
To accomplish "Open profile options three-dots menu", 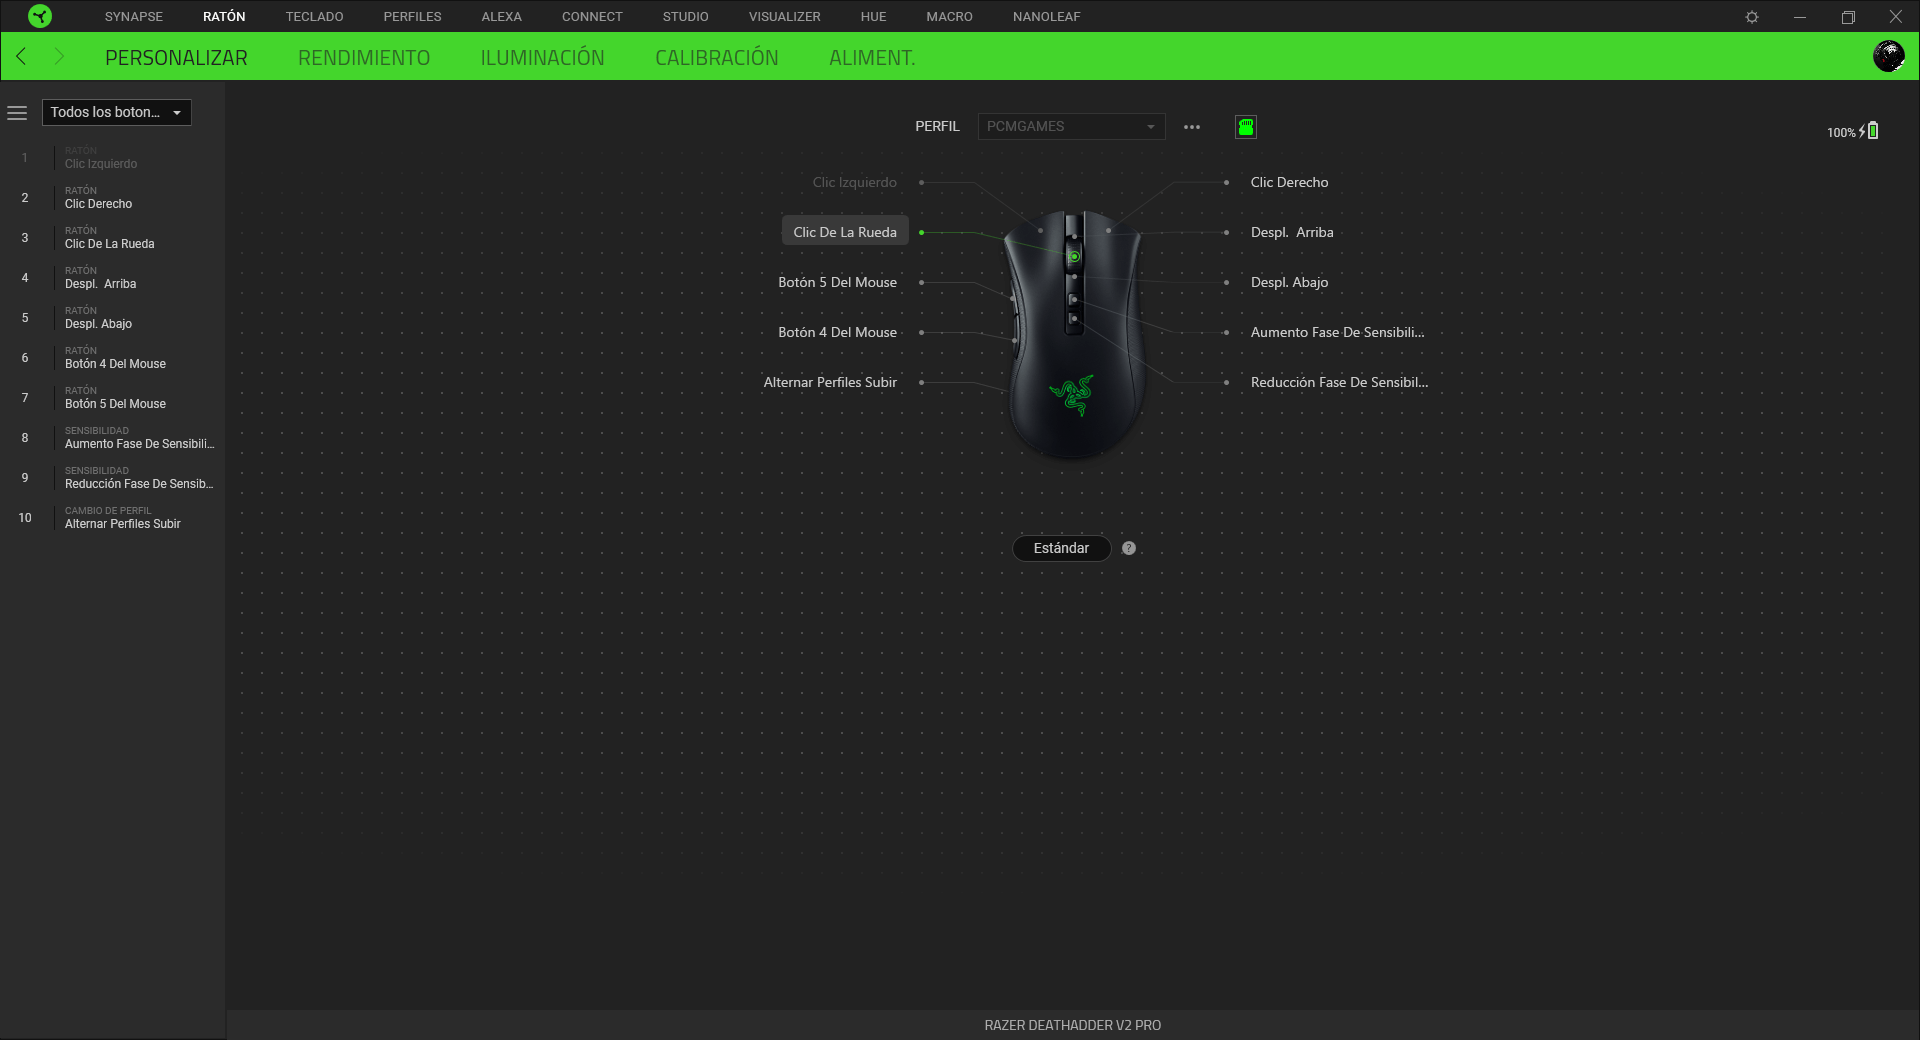I will (x=1192, y=127).
